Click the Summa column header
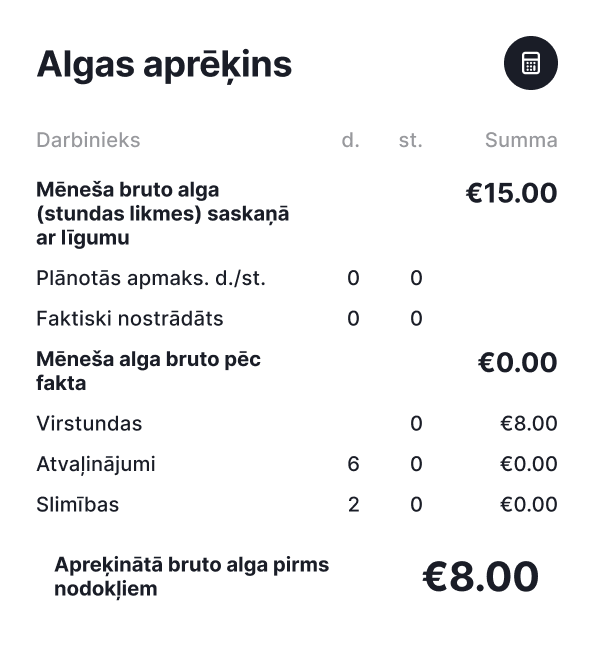Image resolution: width=594 pixels, height=657 pixels. (521, 140)
